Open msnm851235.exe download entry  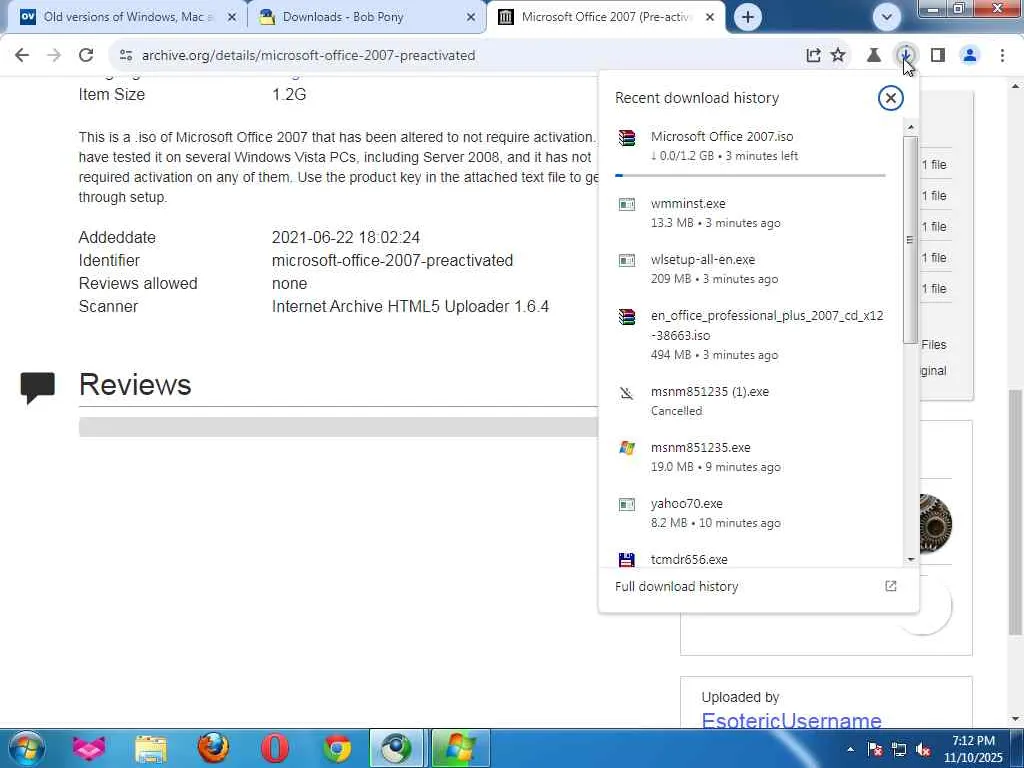click(x=750, y=457)
